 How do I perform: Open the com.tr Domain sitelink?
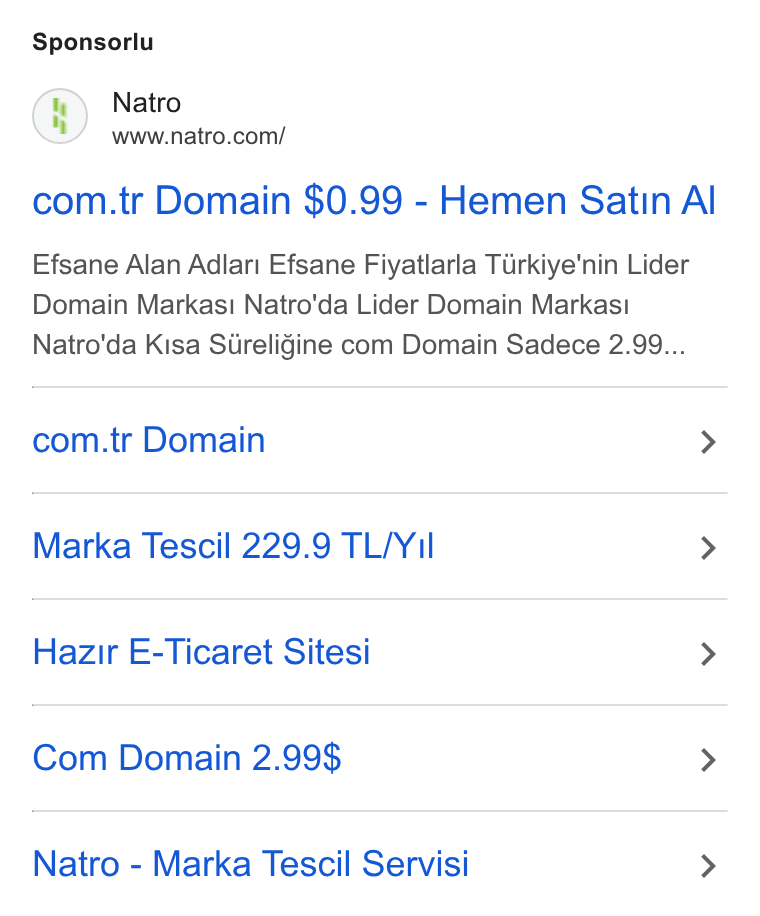pyautogui.click(x=149, y=440)
